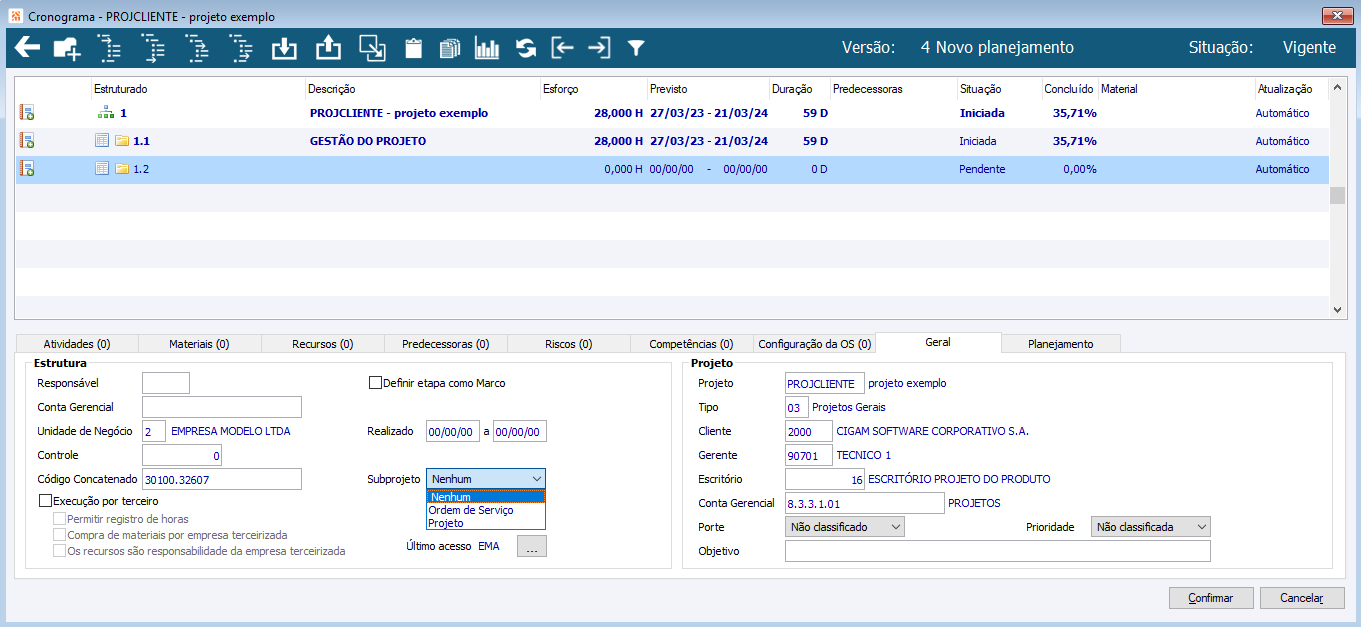The image size is (1361, 627).
Task: Click the Esforço column header
Action: (593, 89)
